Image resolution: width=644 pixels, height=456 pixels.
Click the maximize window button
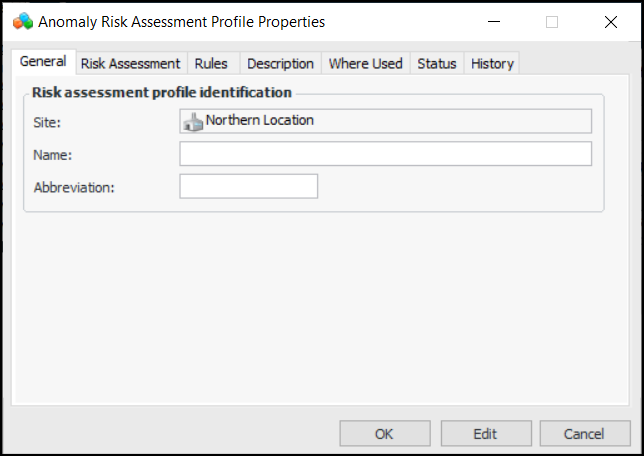click(x=552, y=21)
